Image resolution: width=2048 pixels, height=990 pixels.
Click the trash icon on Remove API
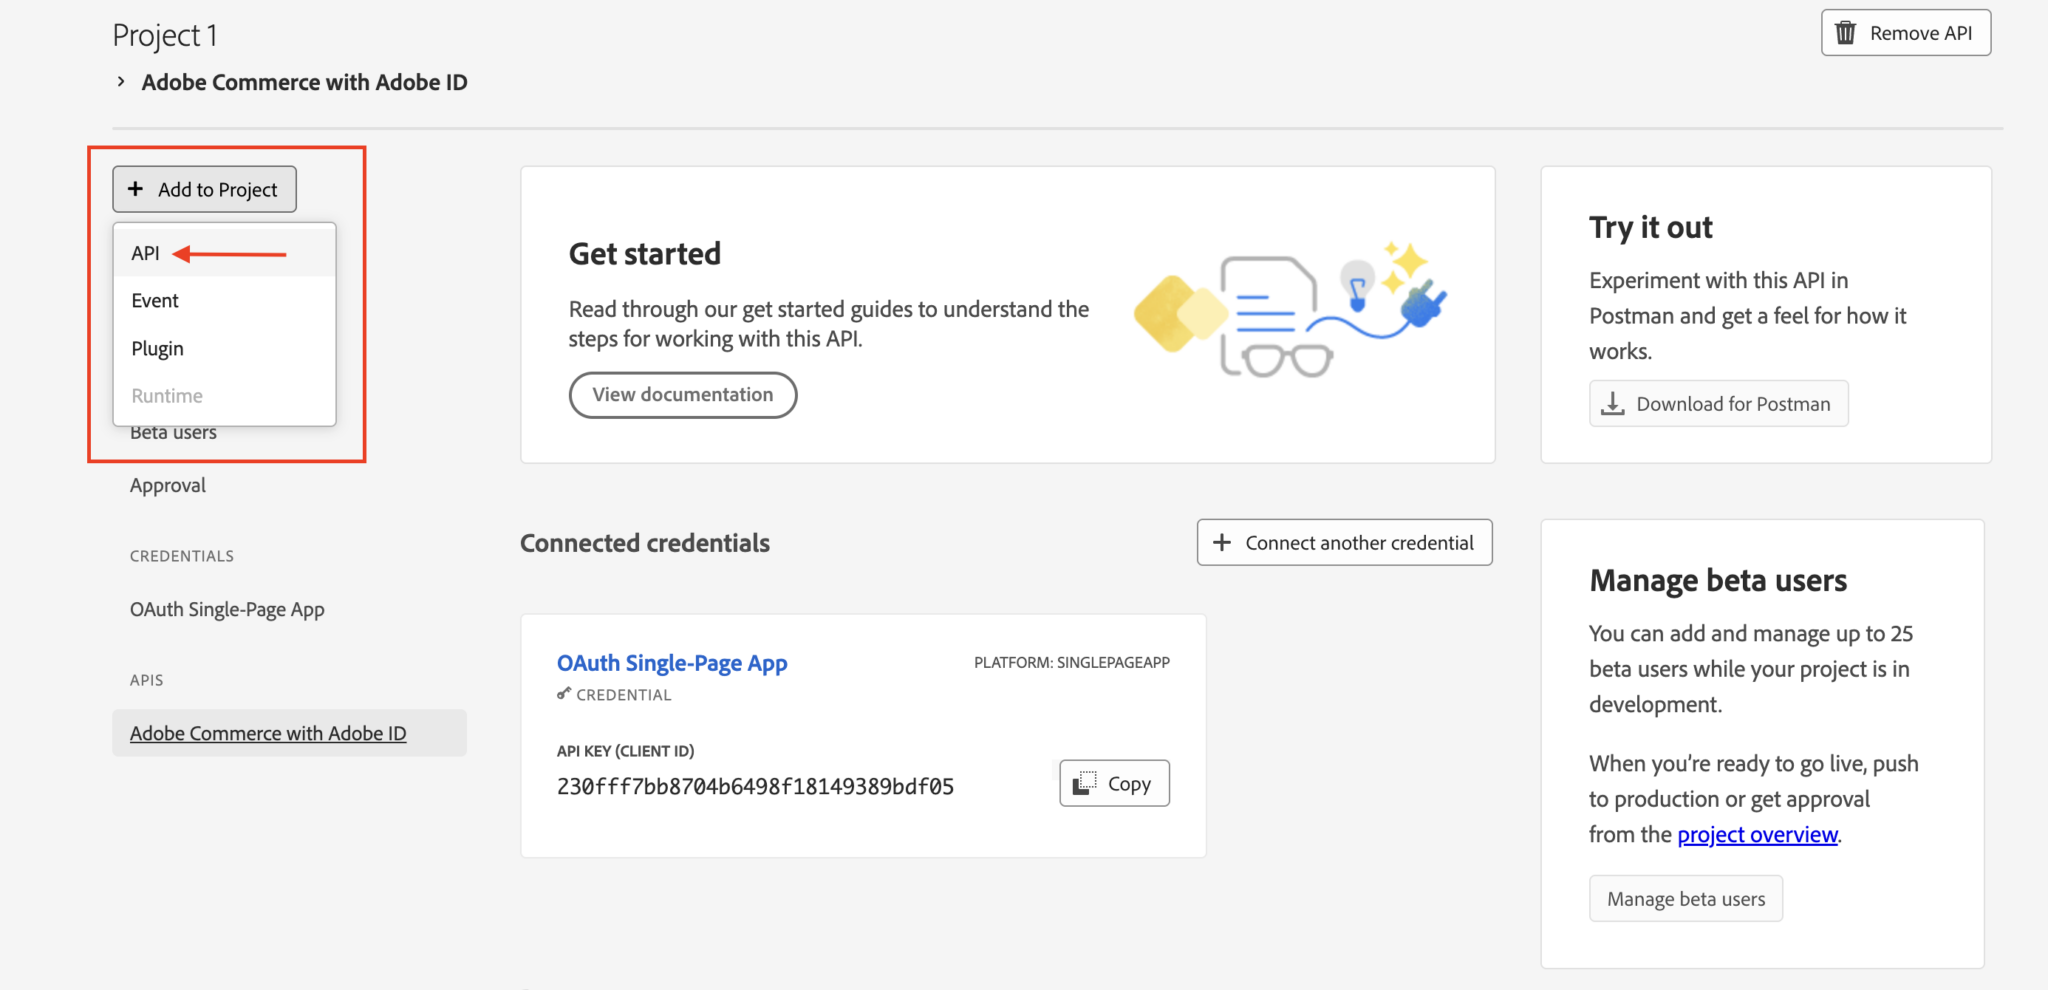click(x=1846, y=33)
